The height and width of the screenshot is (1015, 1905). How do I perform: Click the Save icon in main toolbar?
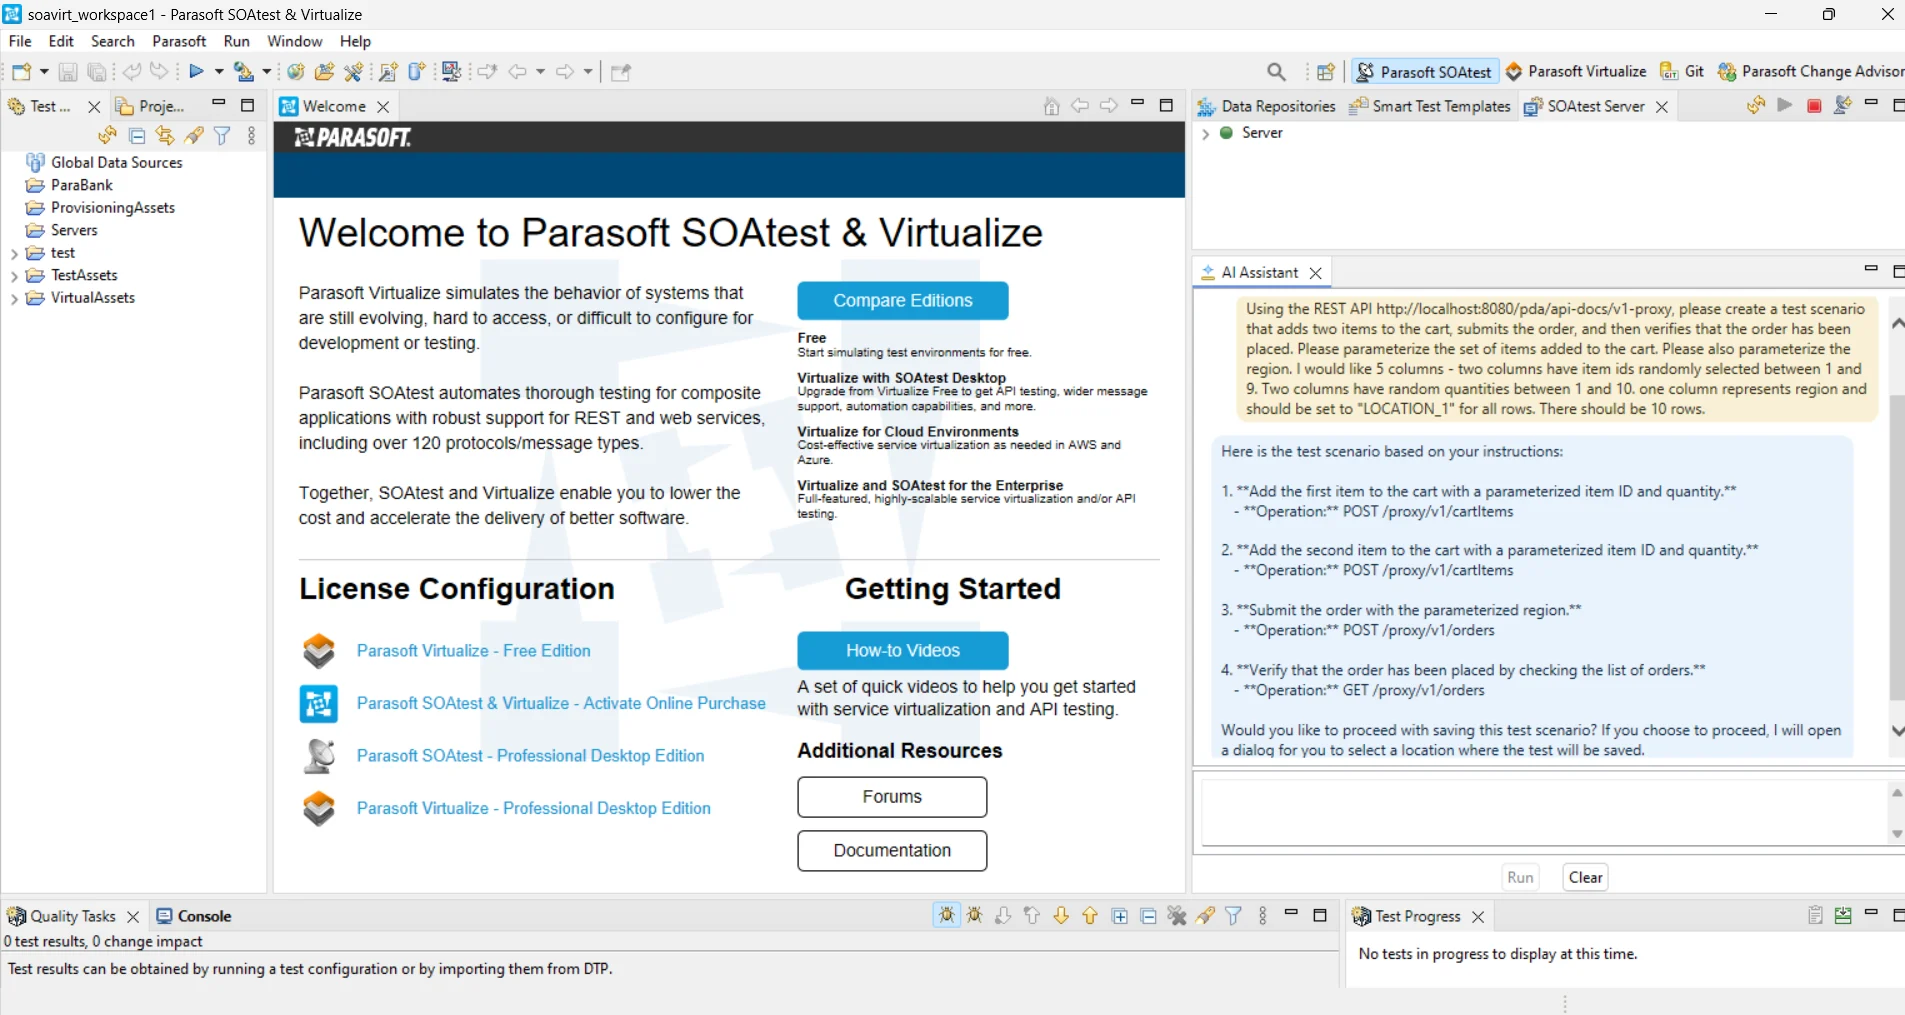(x=68, y=72)
